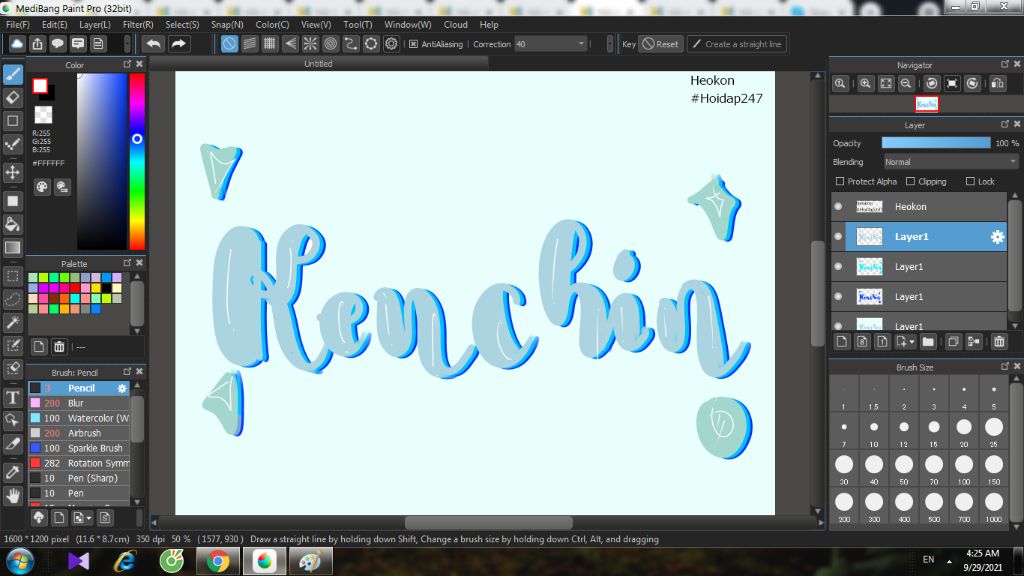Add a new layer in Layer panel
This screenshot has width=1024, height=576.
[842, 342]
